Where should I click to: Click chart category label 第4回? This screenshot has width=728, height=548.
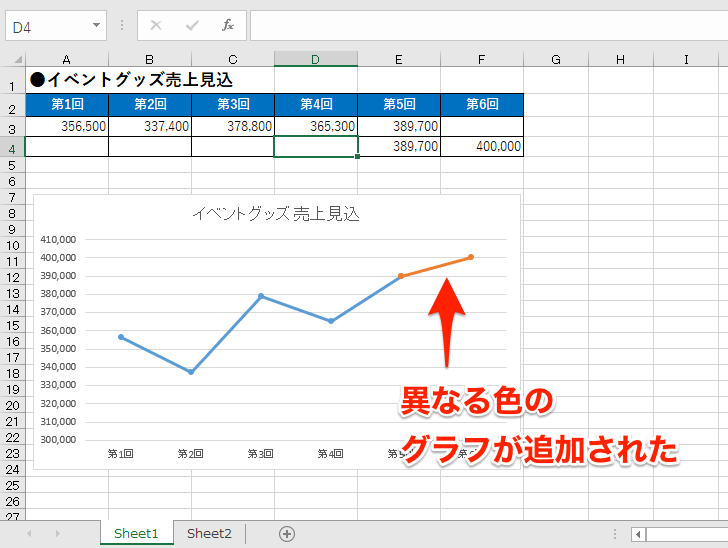point(331,453)
